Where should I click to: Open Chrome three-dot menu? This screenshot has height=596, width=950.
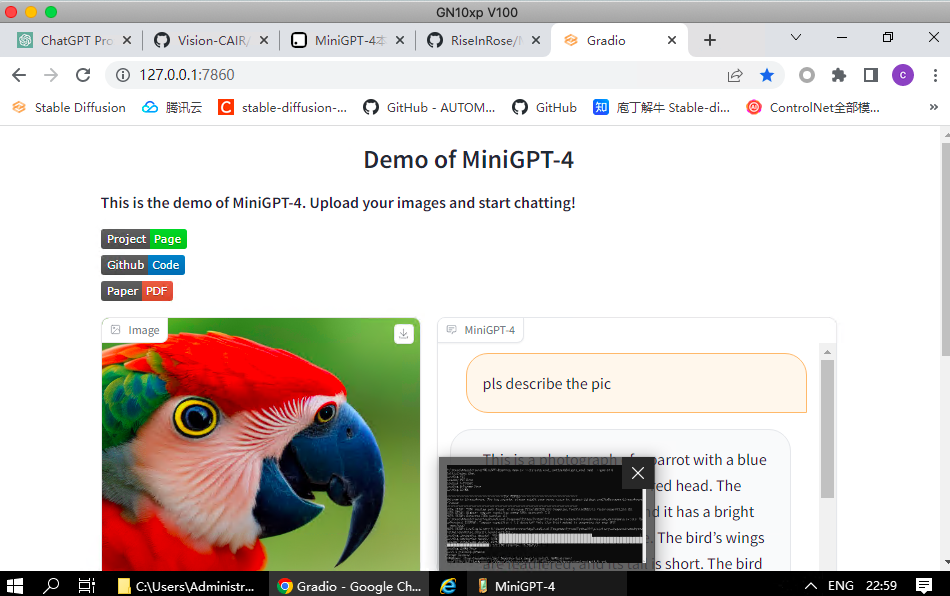[x=935, y=75]
